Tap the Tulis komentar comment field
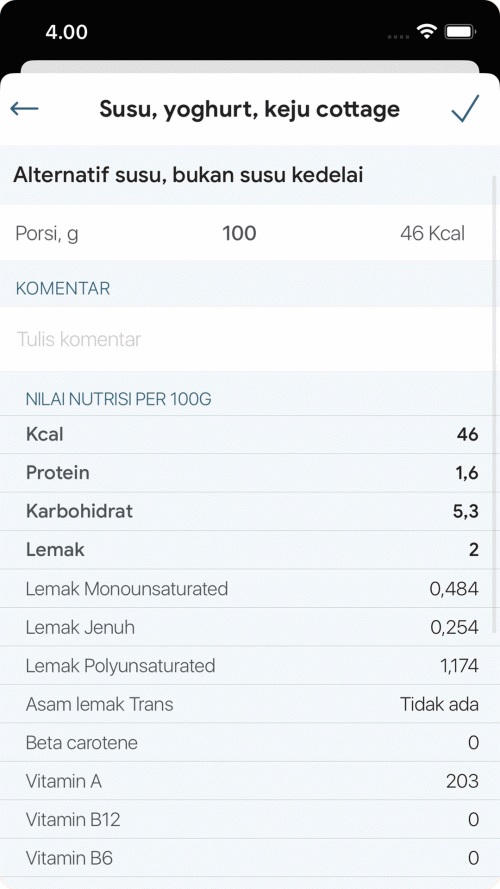 pyautogui.click(x=250, y=339)
